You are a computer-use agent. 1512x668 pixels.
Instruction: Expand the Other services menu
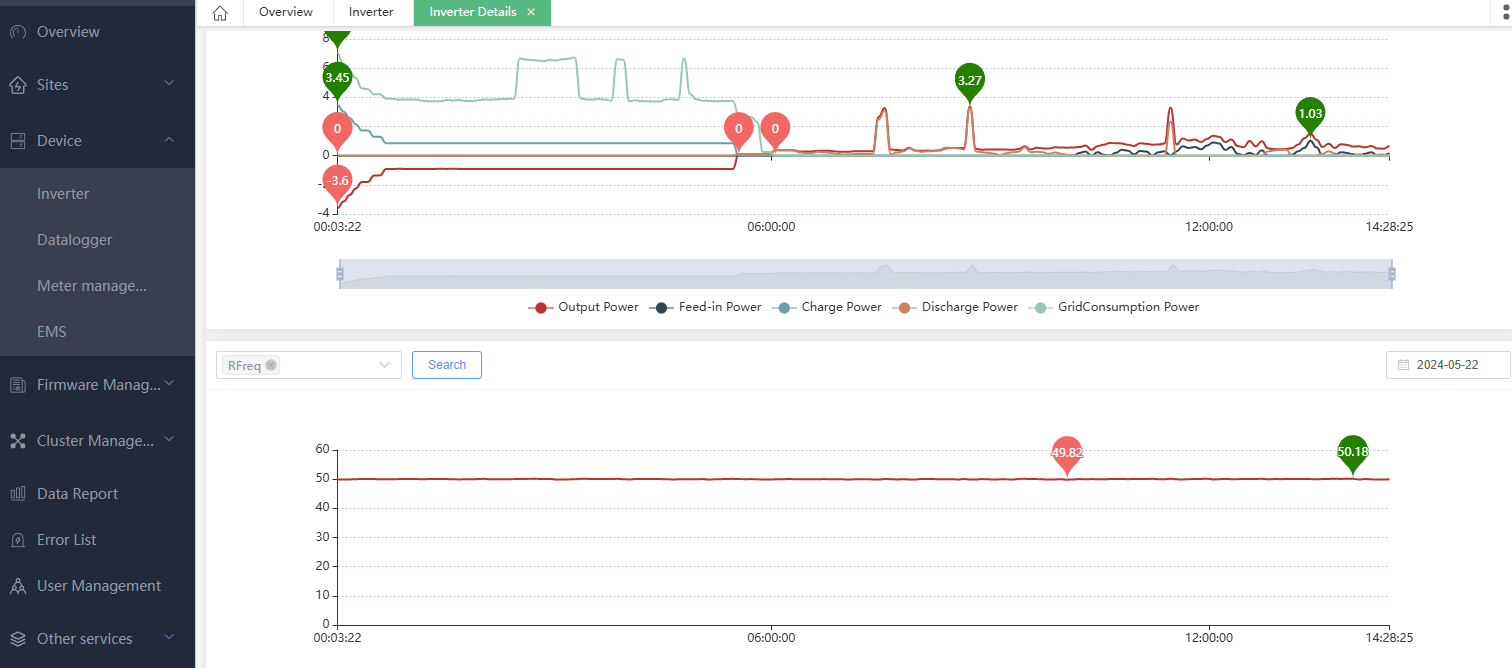98,639
